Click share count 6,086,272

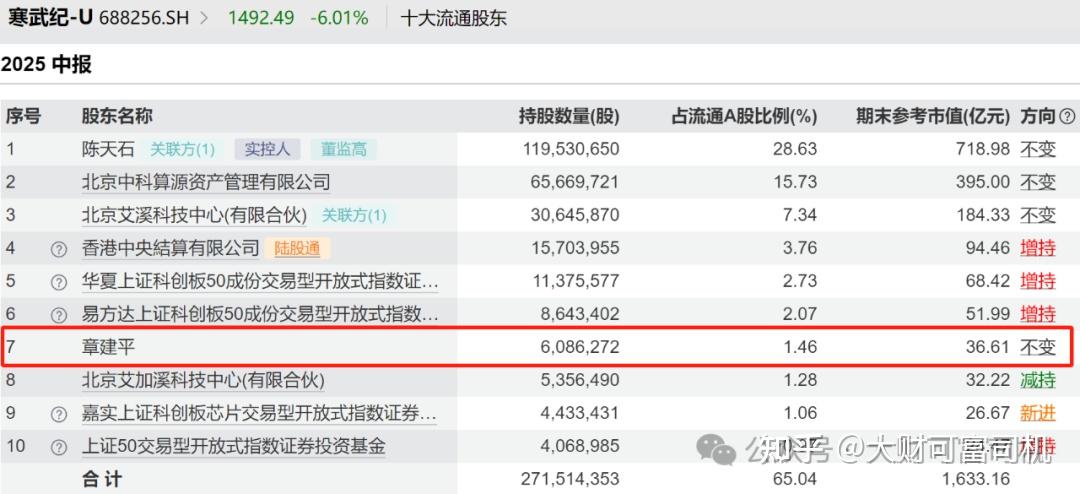point(580,347)
